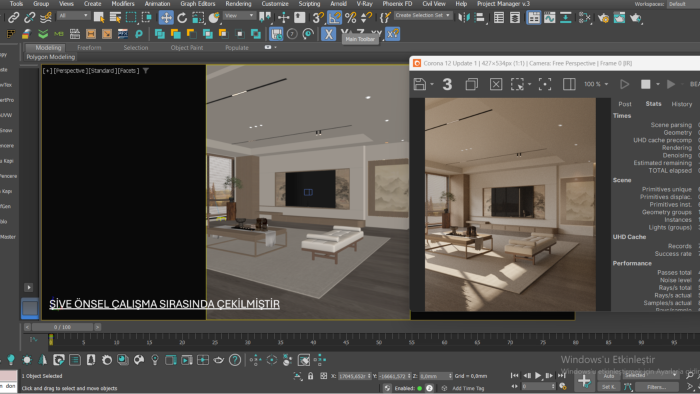Open the Graph Editors menu
Screen dimensions: 700x394
pyautogui.click(x=198, y=4)
